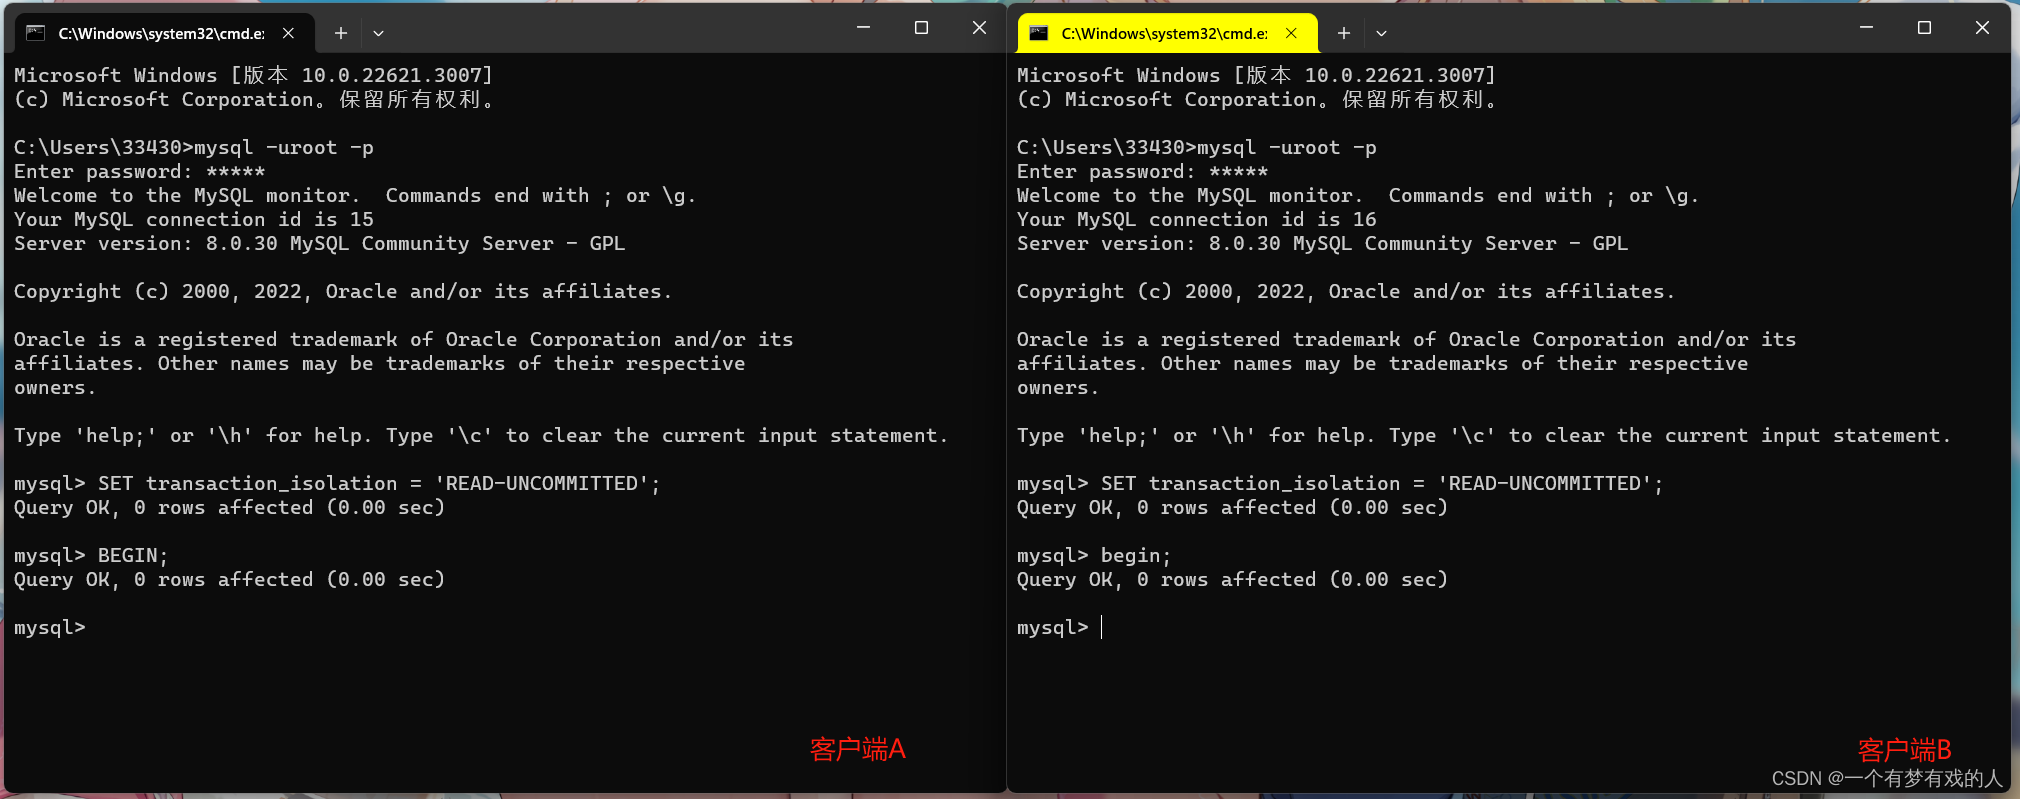Click 'mysql -uroot -p' command in right window
2020x799 pixels.
[1287, 148]
